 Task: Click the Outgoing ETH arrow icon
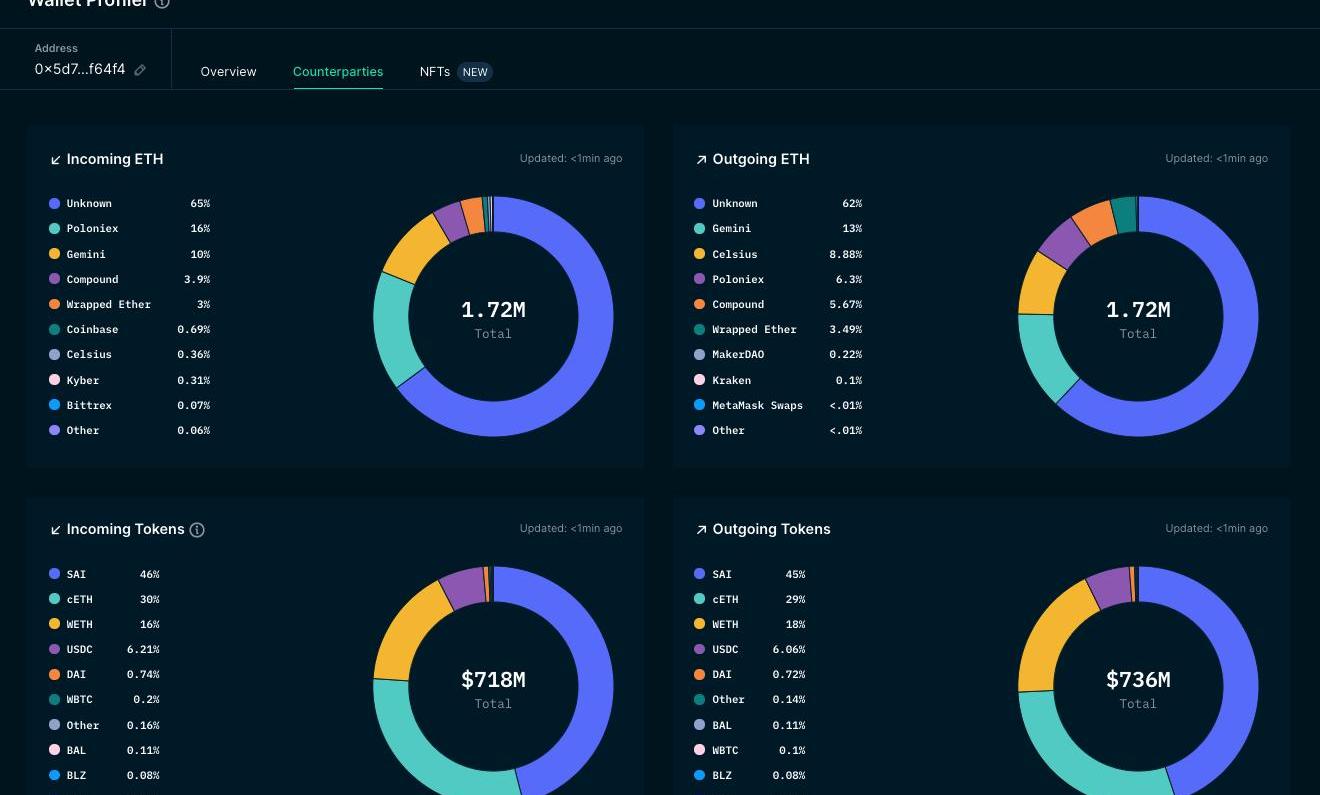tap(701, 160)
